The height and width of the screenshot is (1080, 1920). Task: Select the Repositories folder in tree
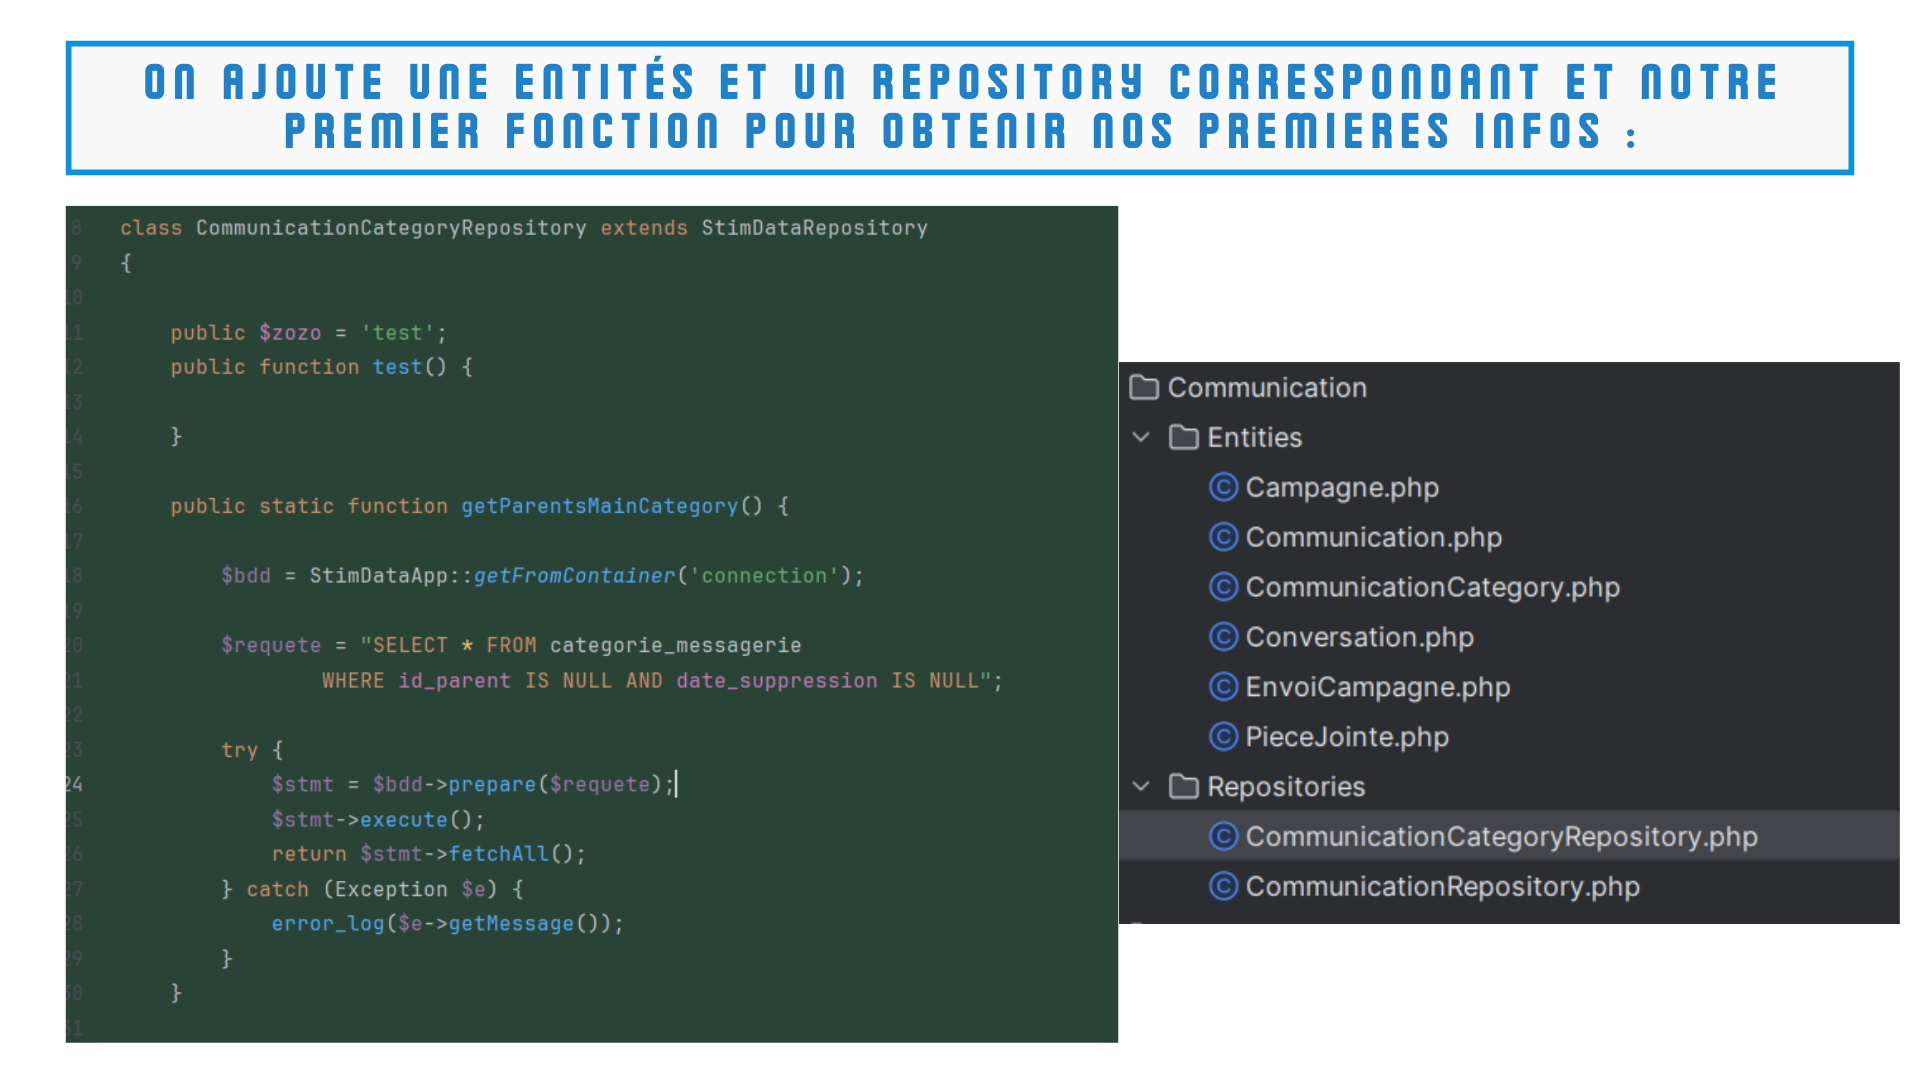point(1285,787)
